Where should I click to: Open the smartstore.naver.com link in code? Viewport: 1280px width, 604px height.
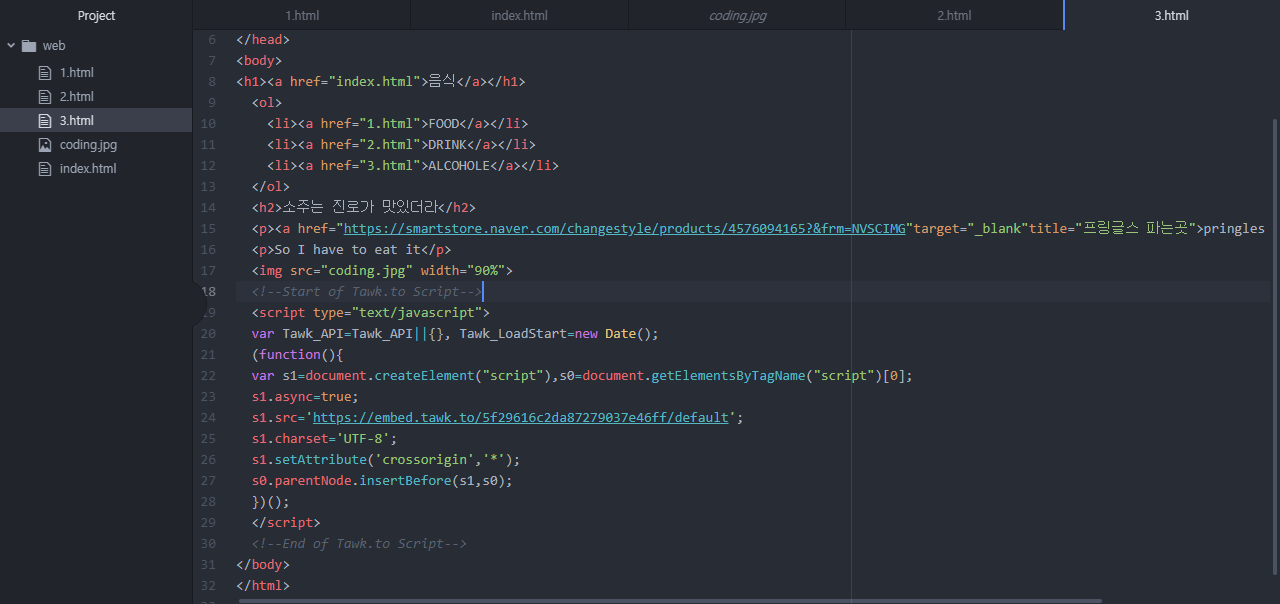point(625,229)
